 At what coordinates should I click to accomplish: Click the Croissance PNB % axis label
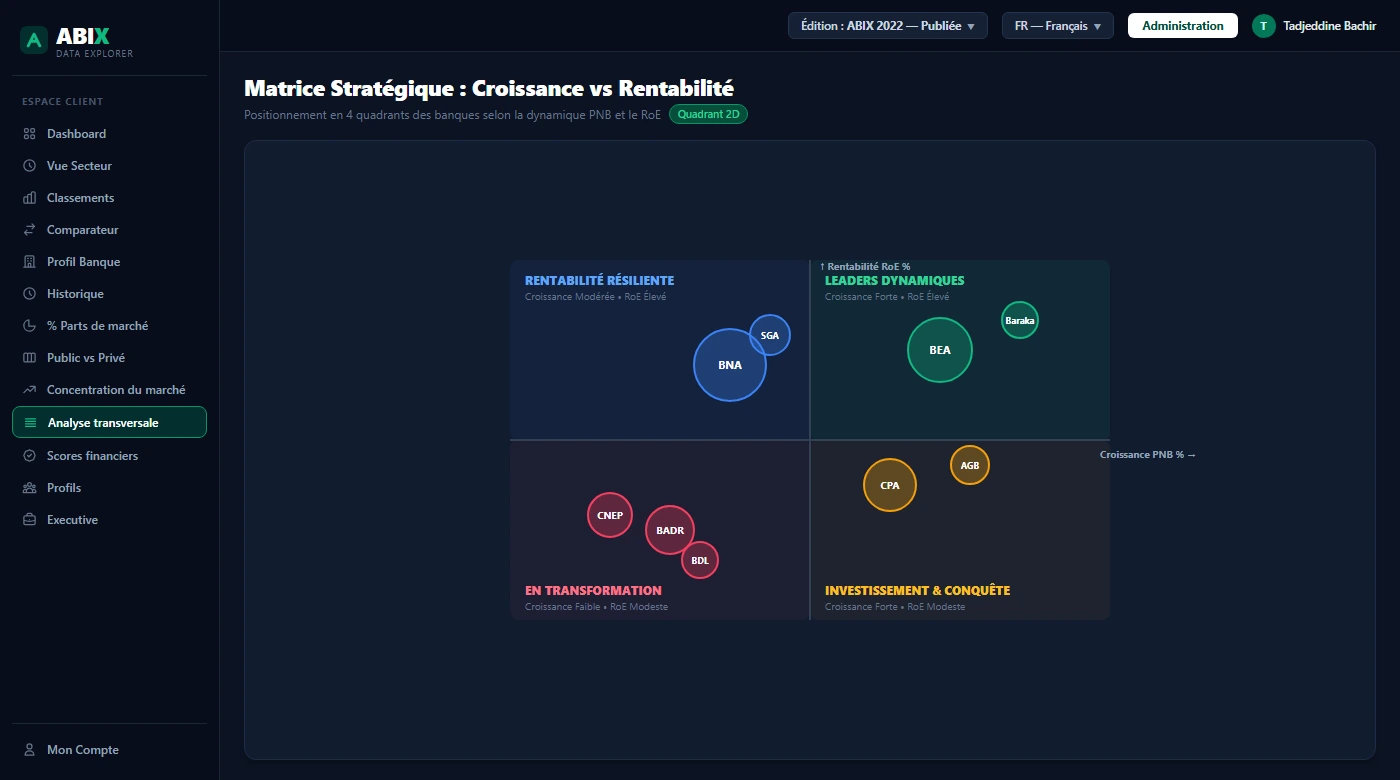(x=1148, y=455)
